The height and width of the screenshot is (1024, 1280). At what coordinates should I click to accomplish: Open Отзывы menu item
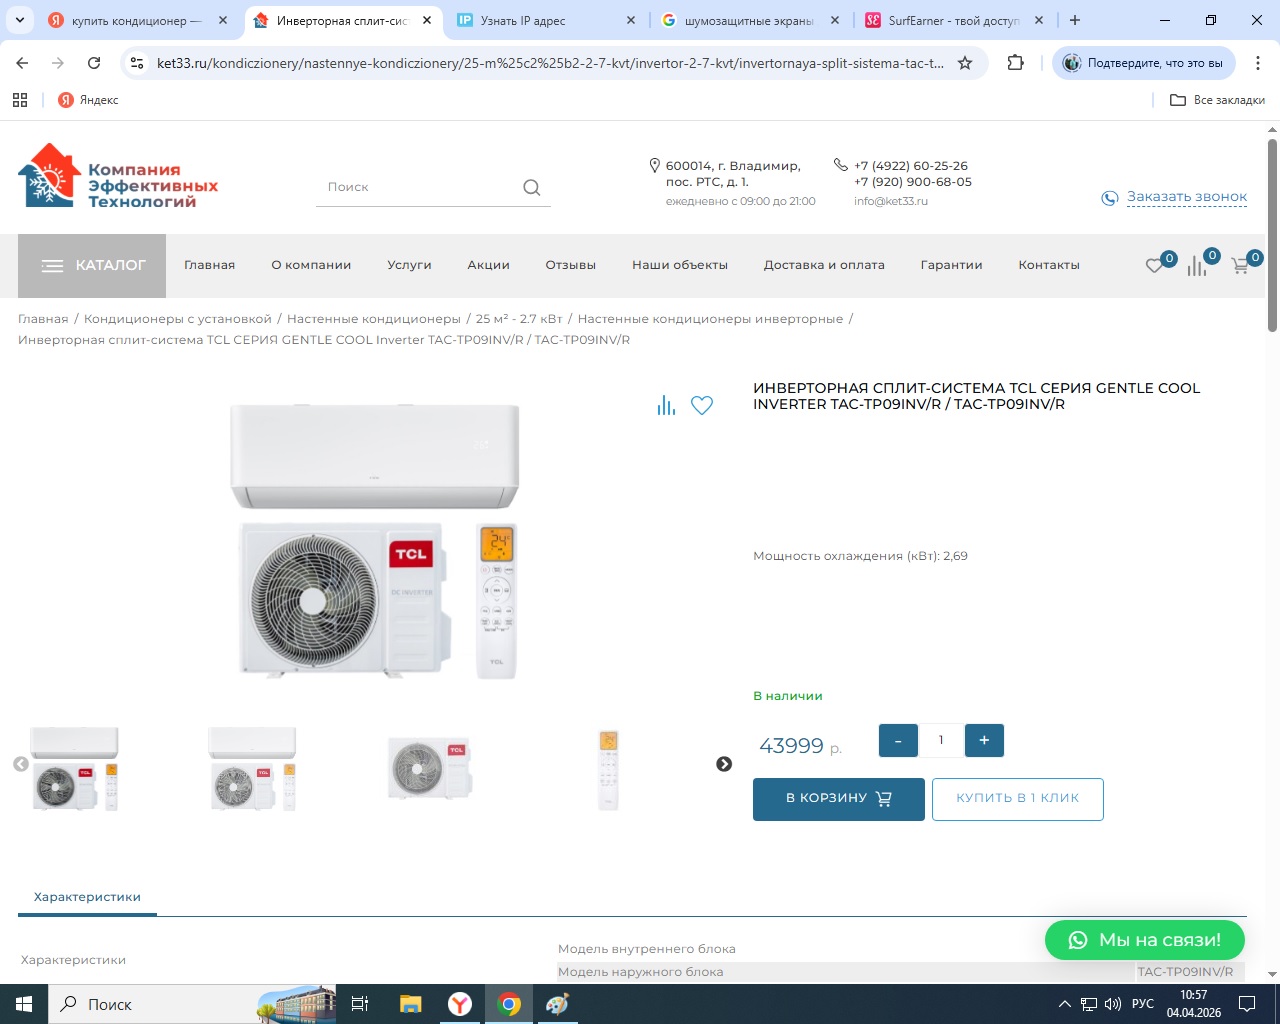point(570,265)
